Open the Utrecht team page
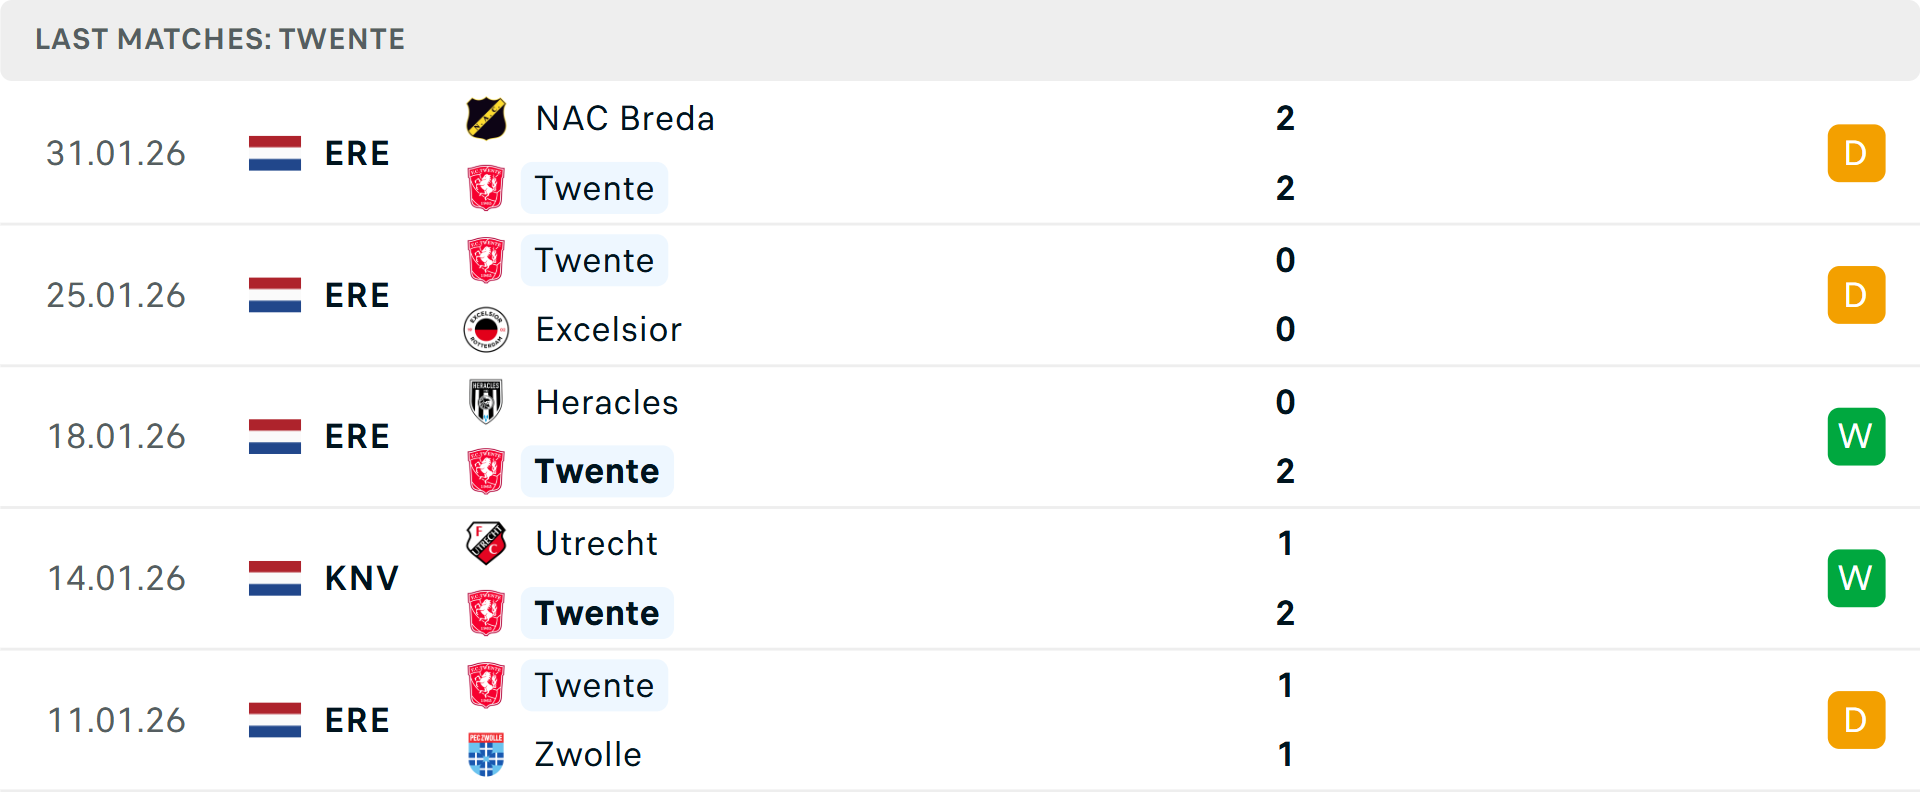 [x=596, y=543]
